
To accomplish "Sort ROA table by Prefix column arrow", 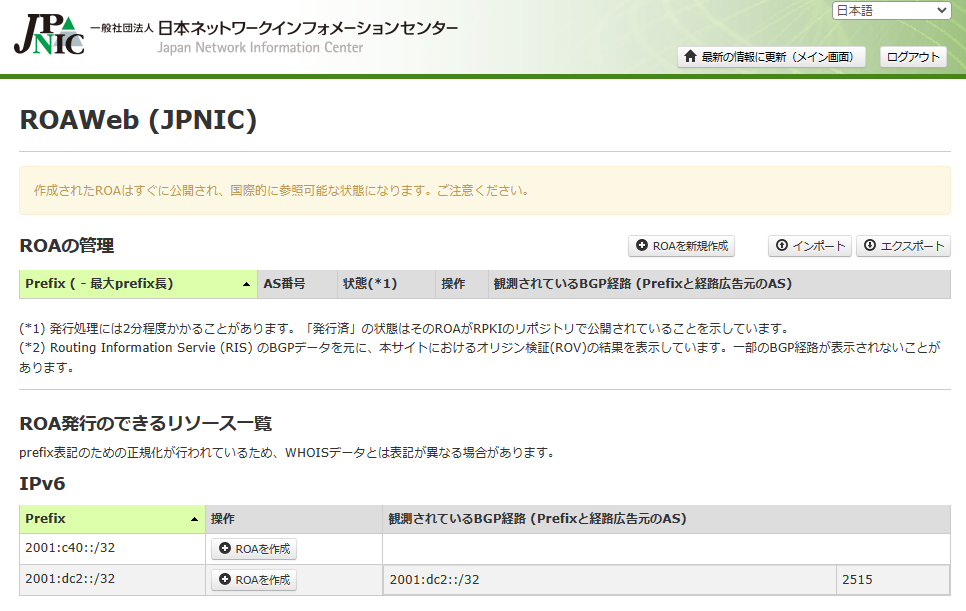I will [x=246, y=284].
